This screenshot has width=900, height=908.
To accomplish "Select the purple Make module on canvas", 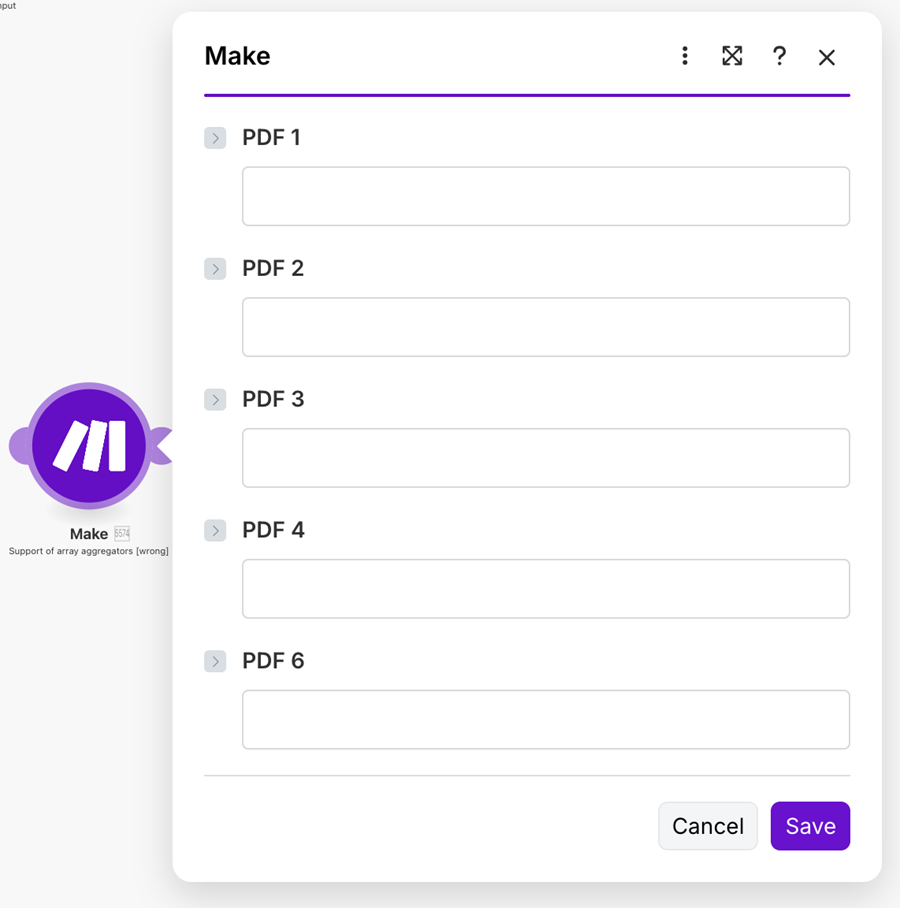I will click(x=89, y=445).
